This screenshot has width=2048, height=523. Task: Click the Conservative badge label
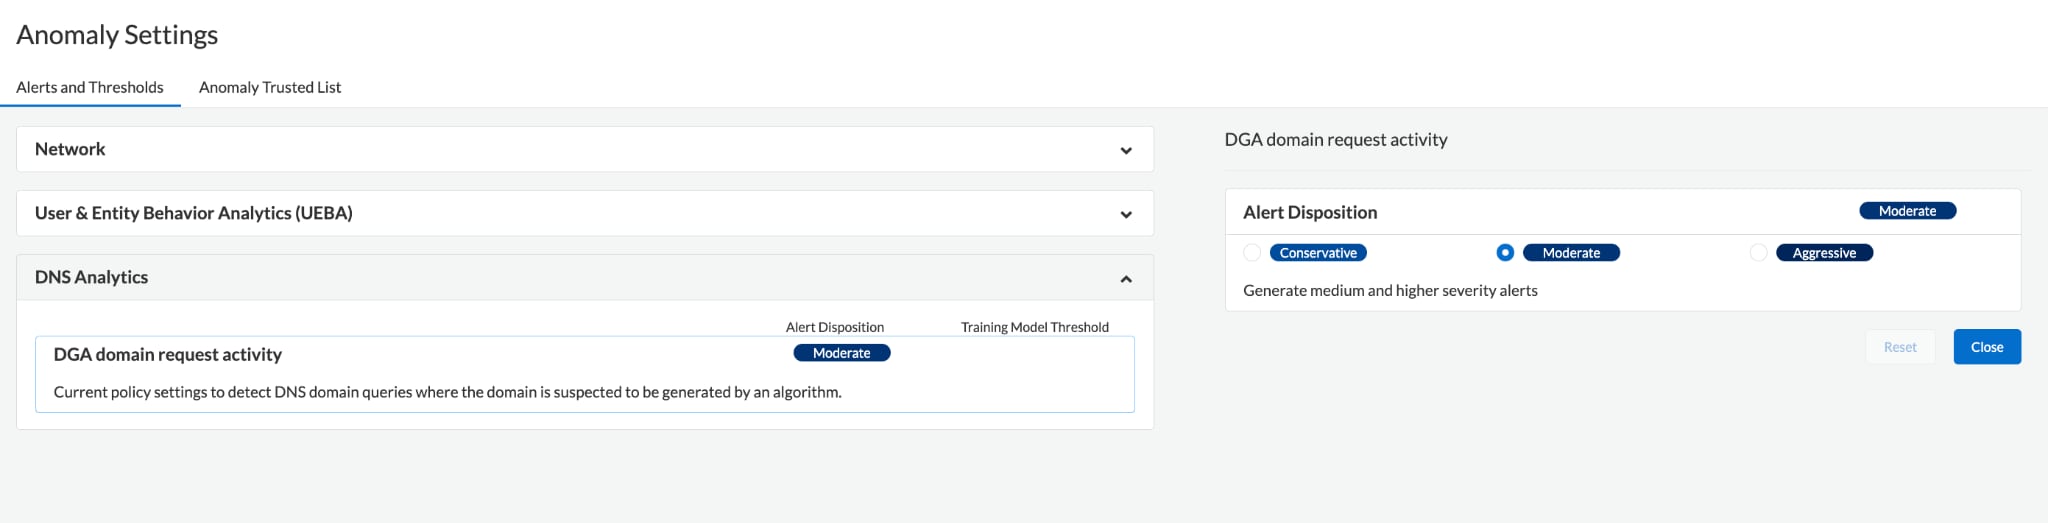[1318, 253]
